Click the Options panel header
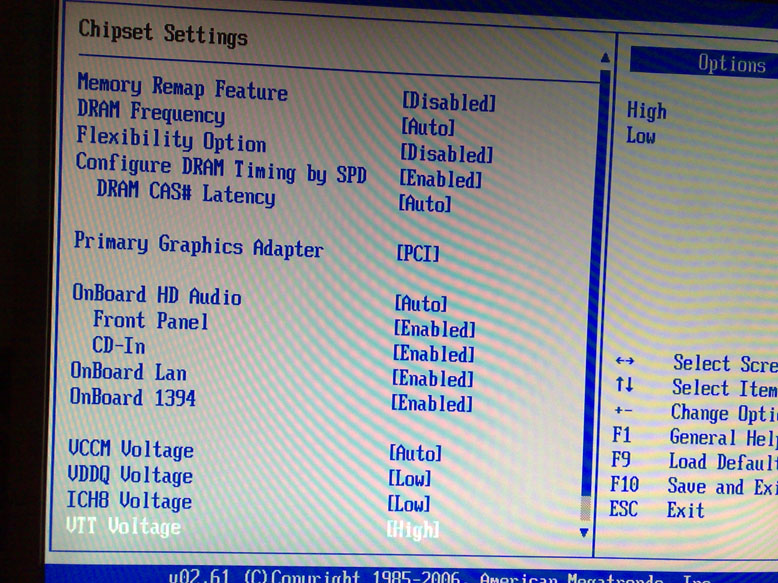Image resolution: width=778 pixels, height=583 pixels. [704, 64]
